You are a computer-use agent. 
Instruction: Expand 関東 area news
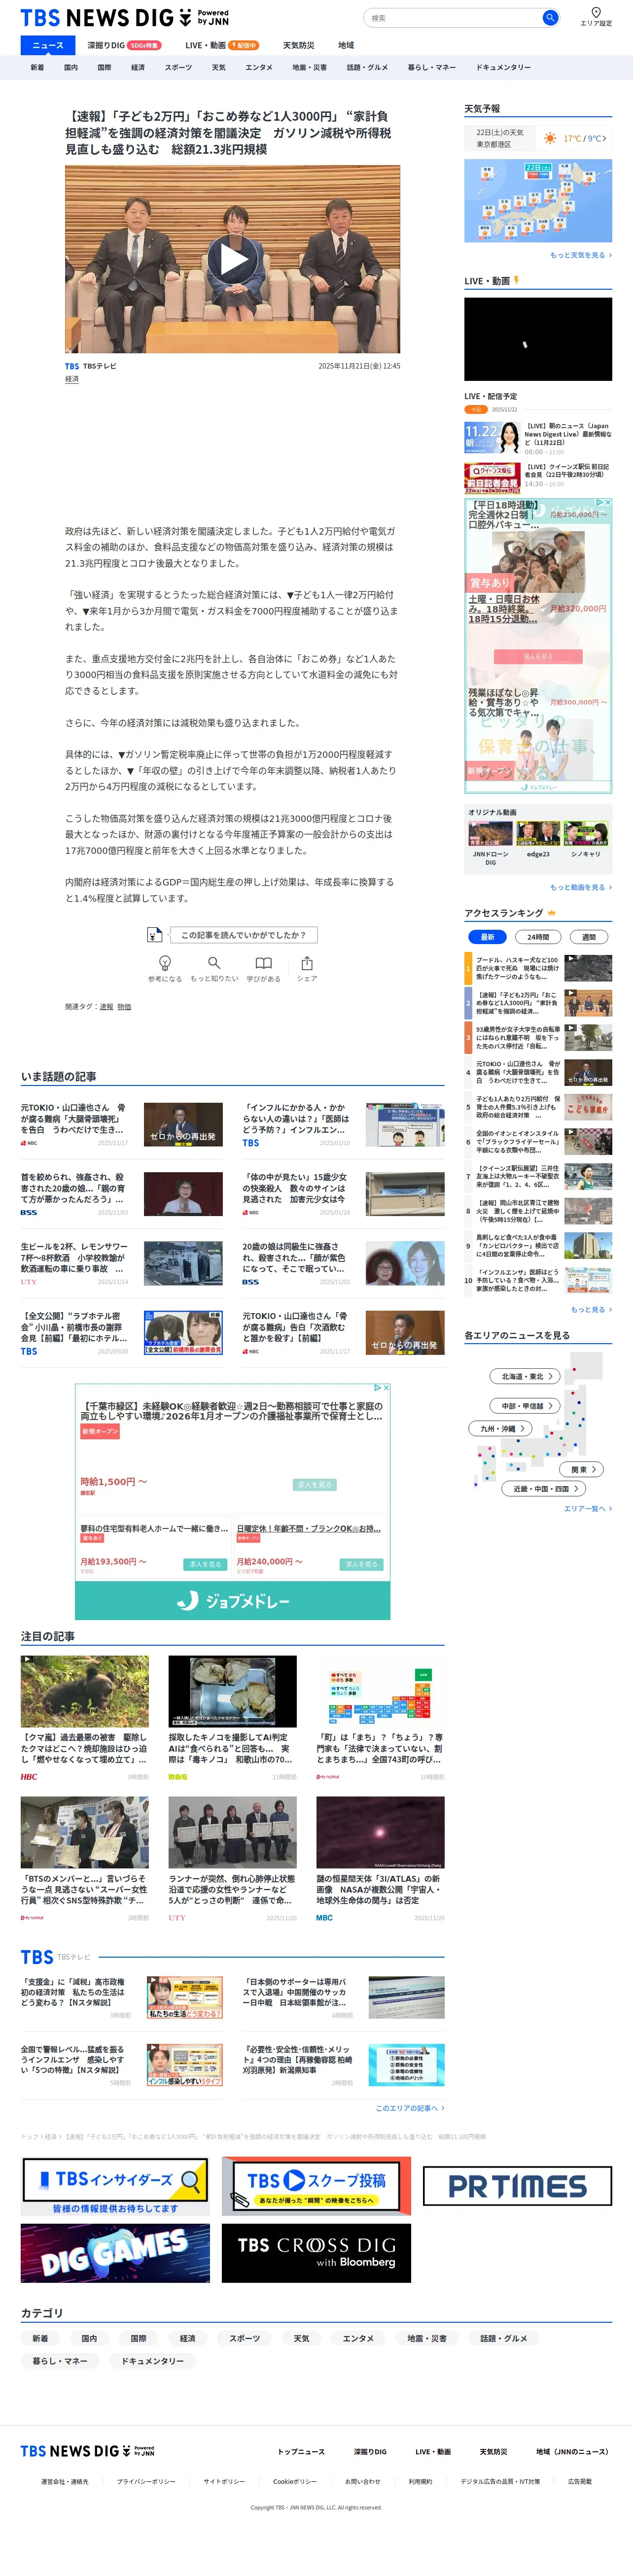tap(582, 1469)
